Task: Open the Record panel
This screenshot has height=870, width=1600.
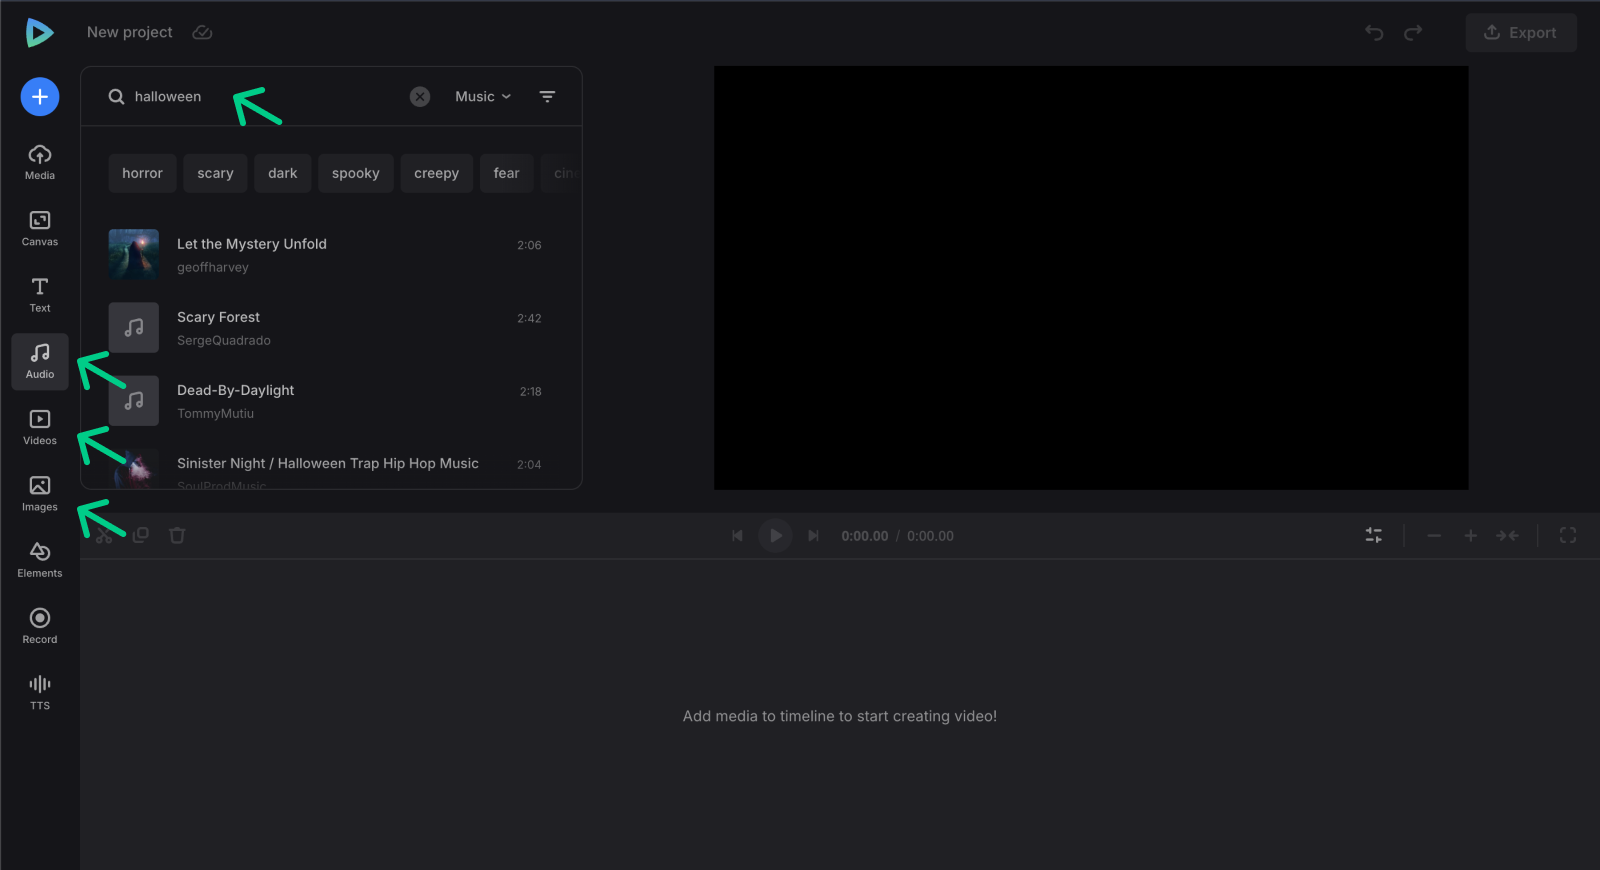Action: click(40, 626)
